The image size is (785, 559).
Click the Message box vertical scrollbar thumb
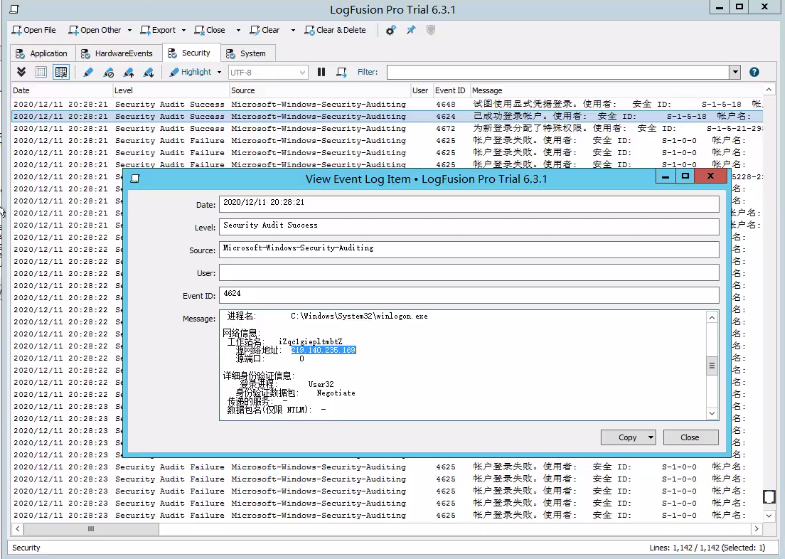click(x=712, y=366)
